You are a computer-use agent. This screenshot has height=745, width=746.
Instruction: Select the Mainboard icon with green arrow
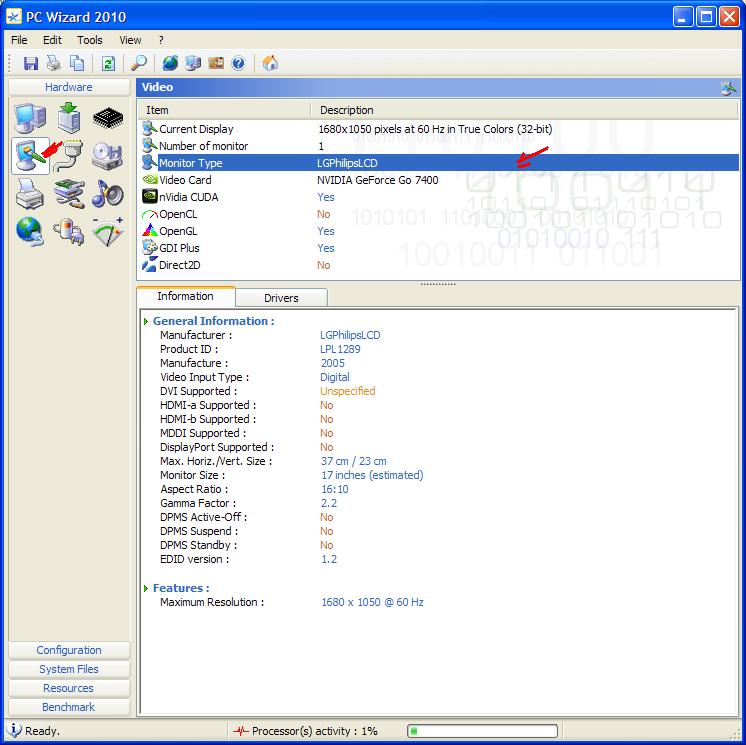pos(69,118)
